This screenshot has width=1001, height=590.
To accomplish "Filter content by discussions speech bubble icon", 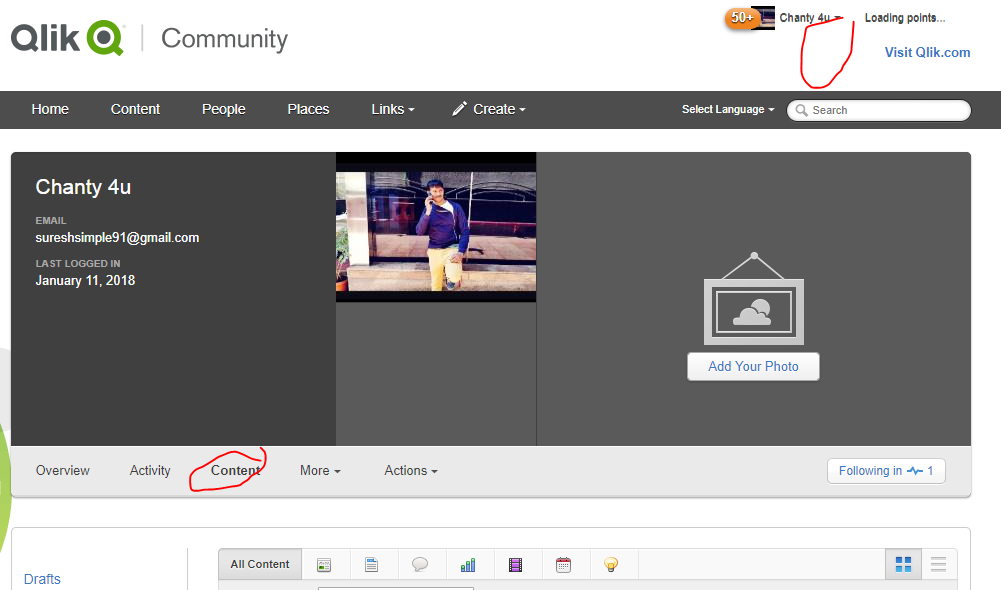I will 419,564.
